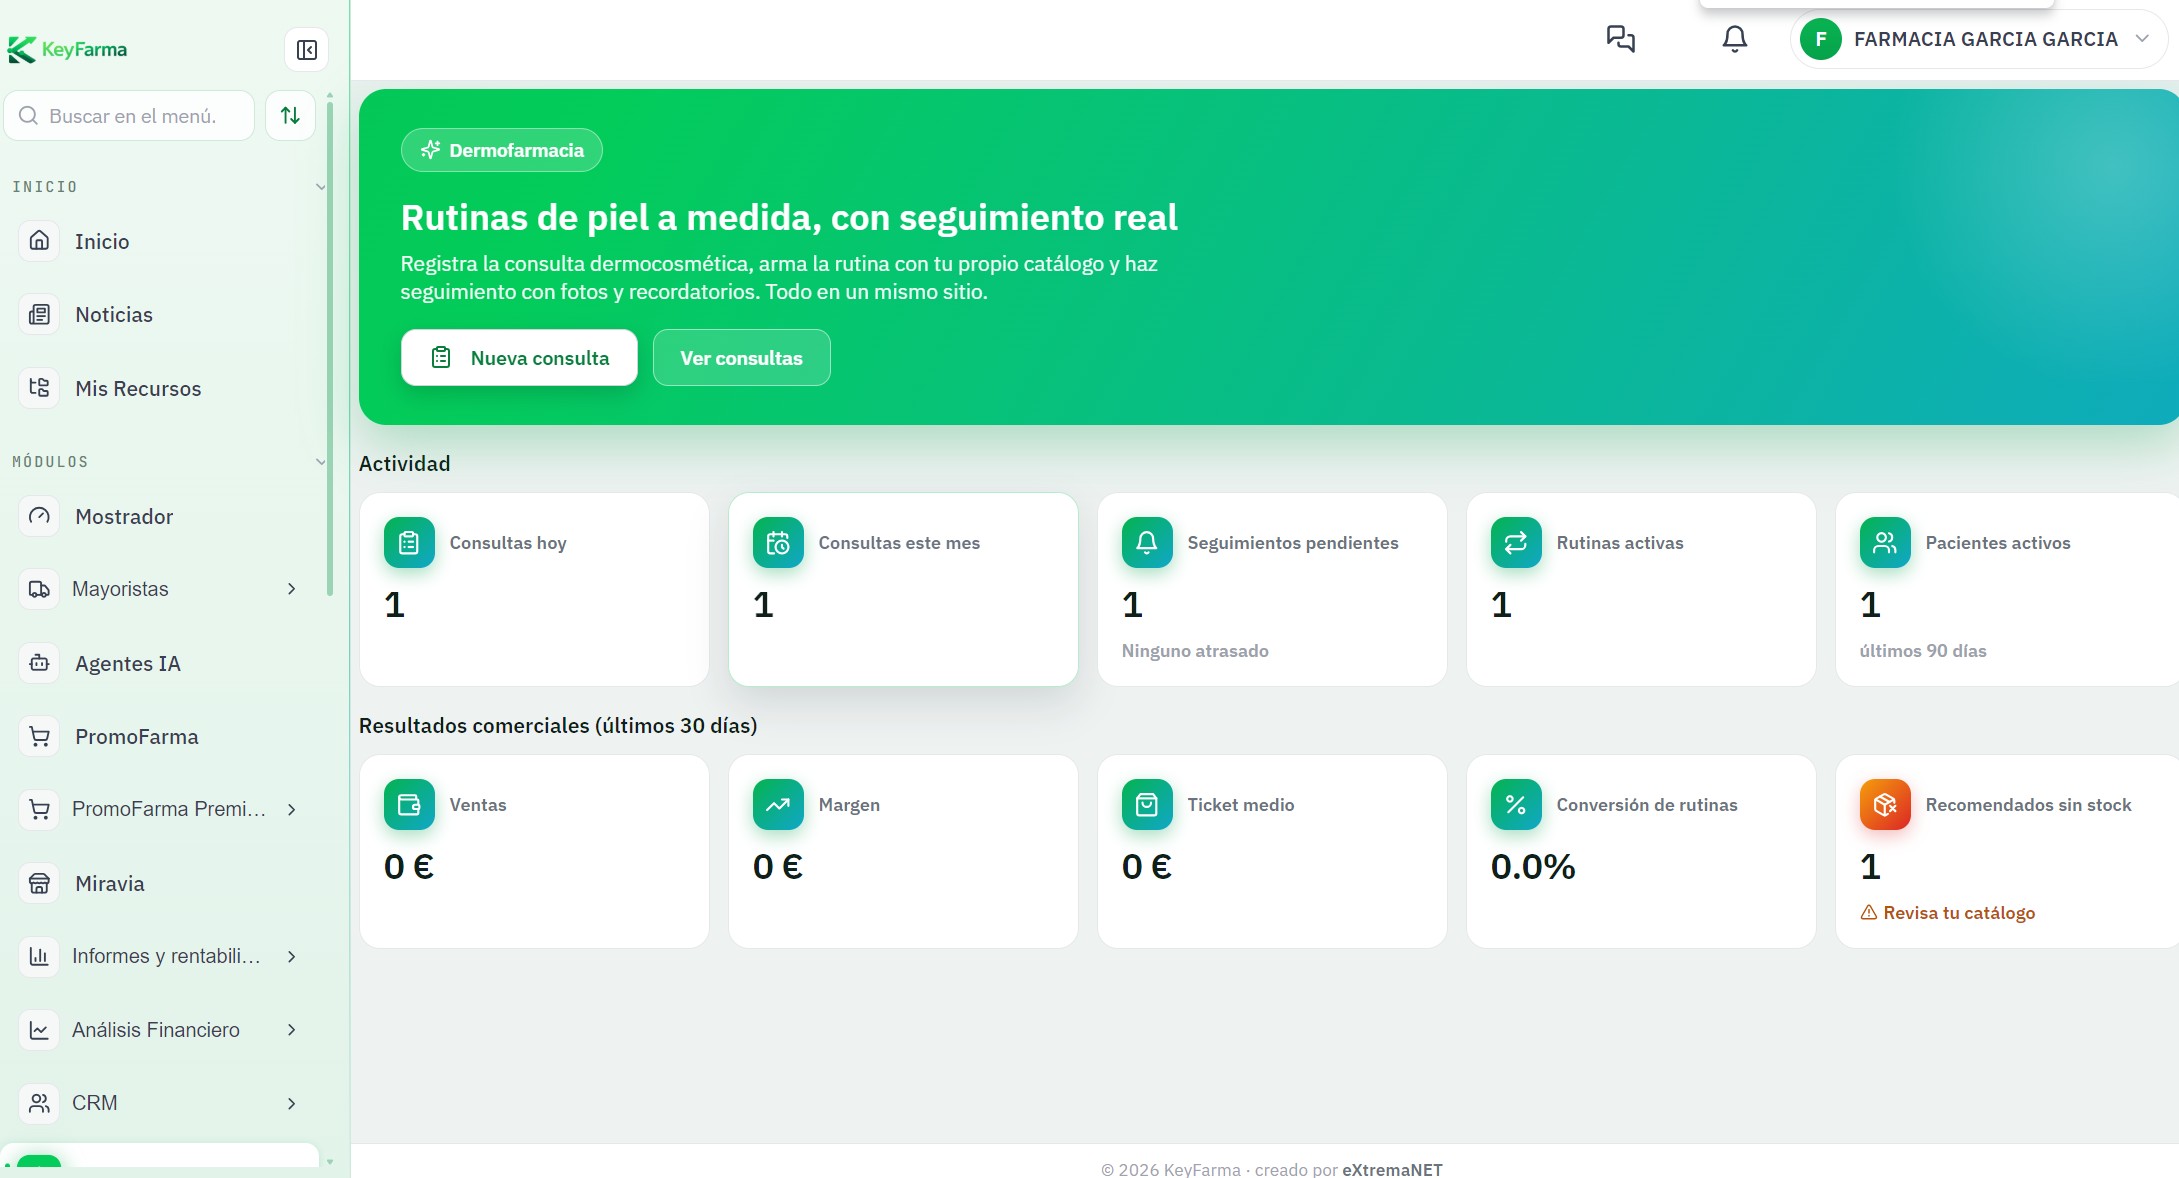Collapse the MÓDULOS section chevron
The height and width of the screenshot is (1178, 2179).
pyautogui.click(x=320, y=462)
